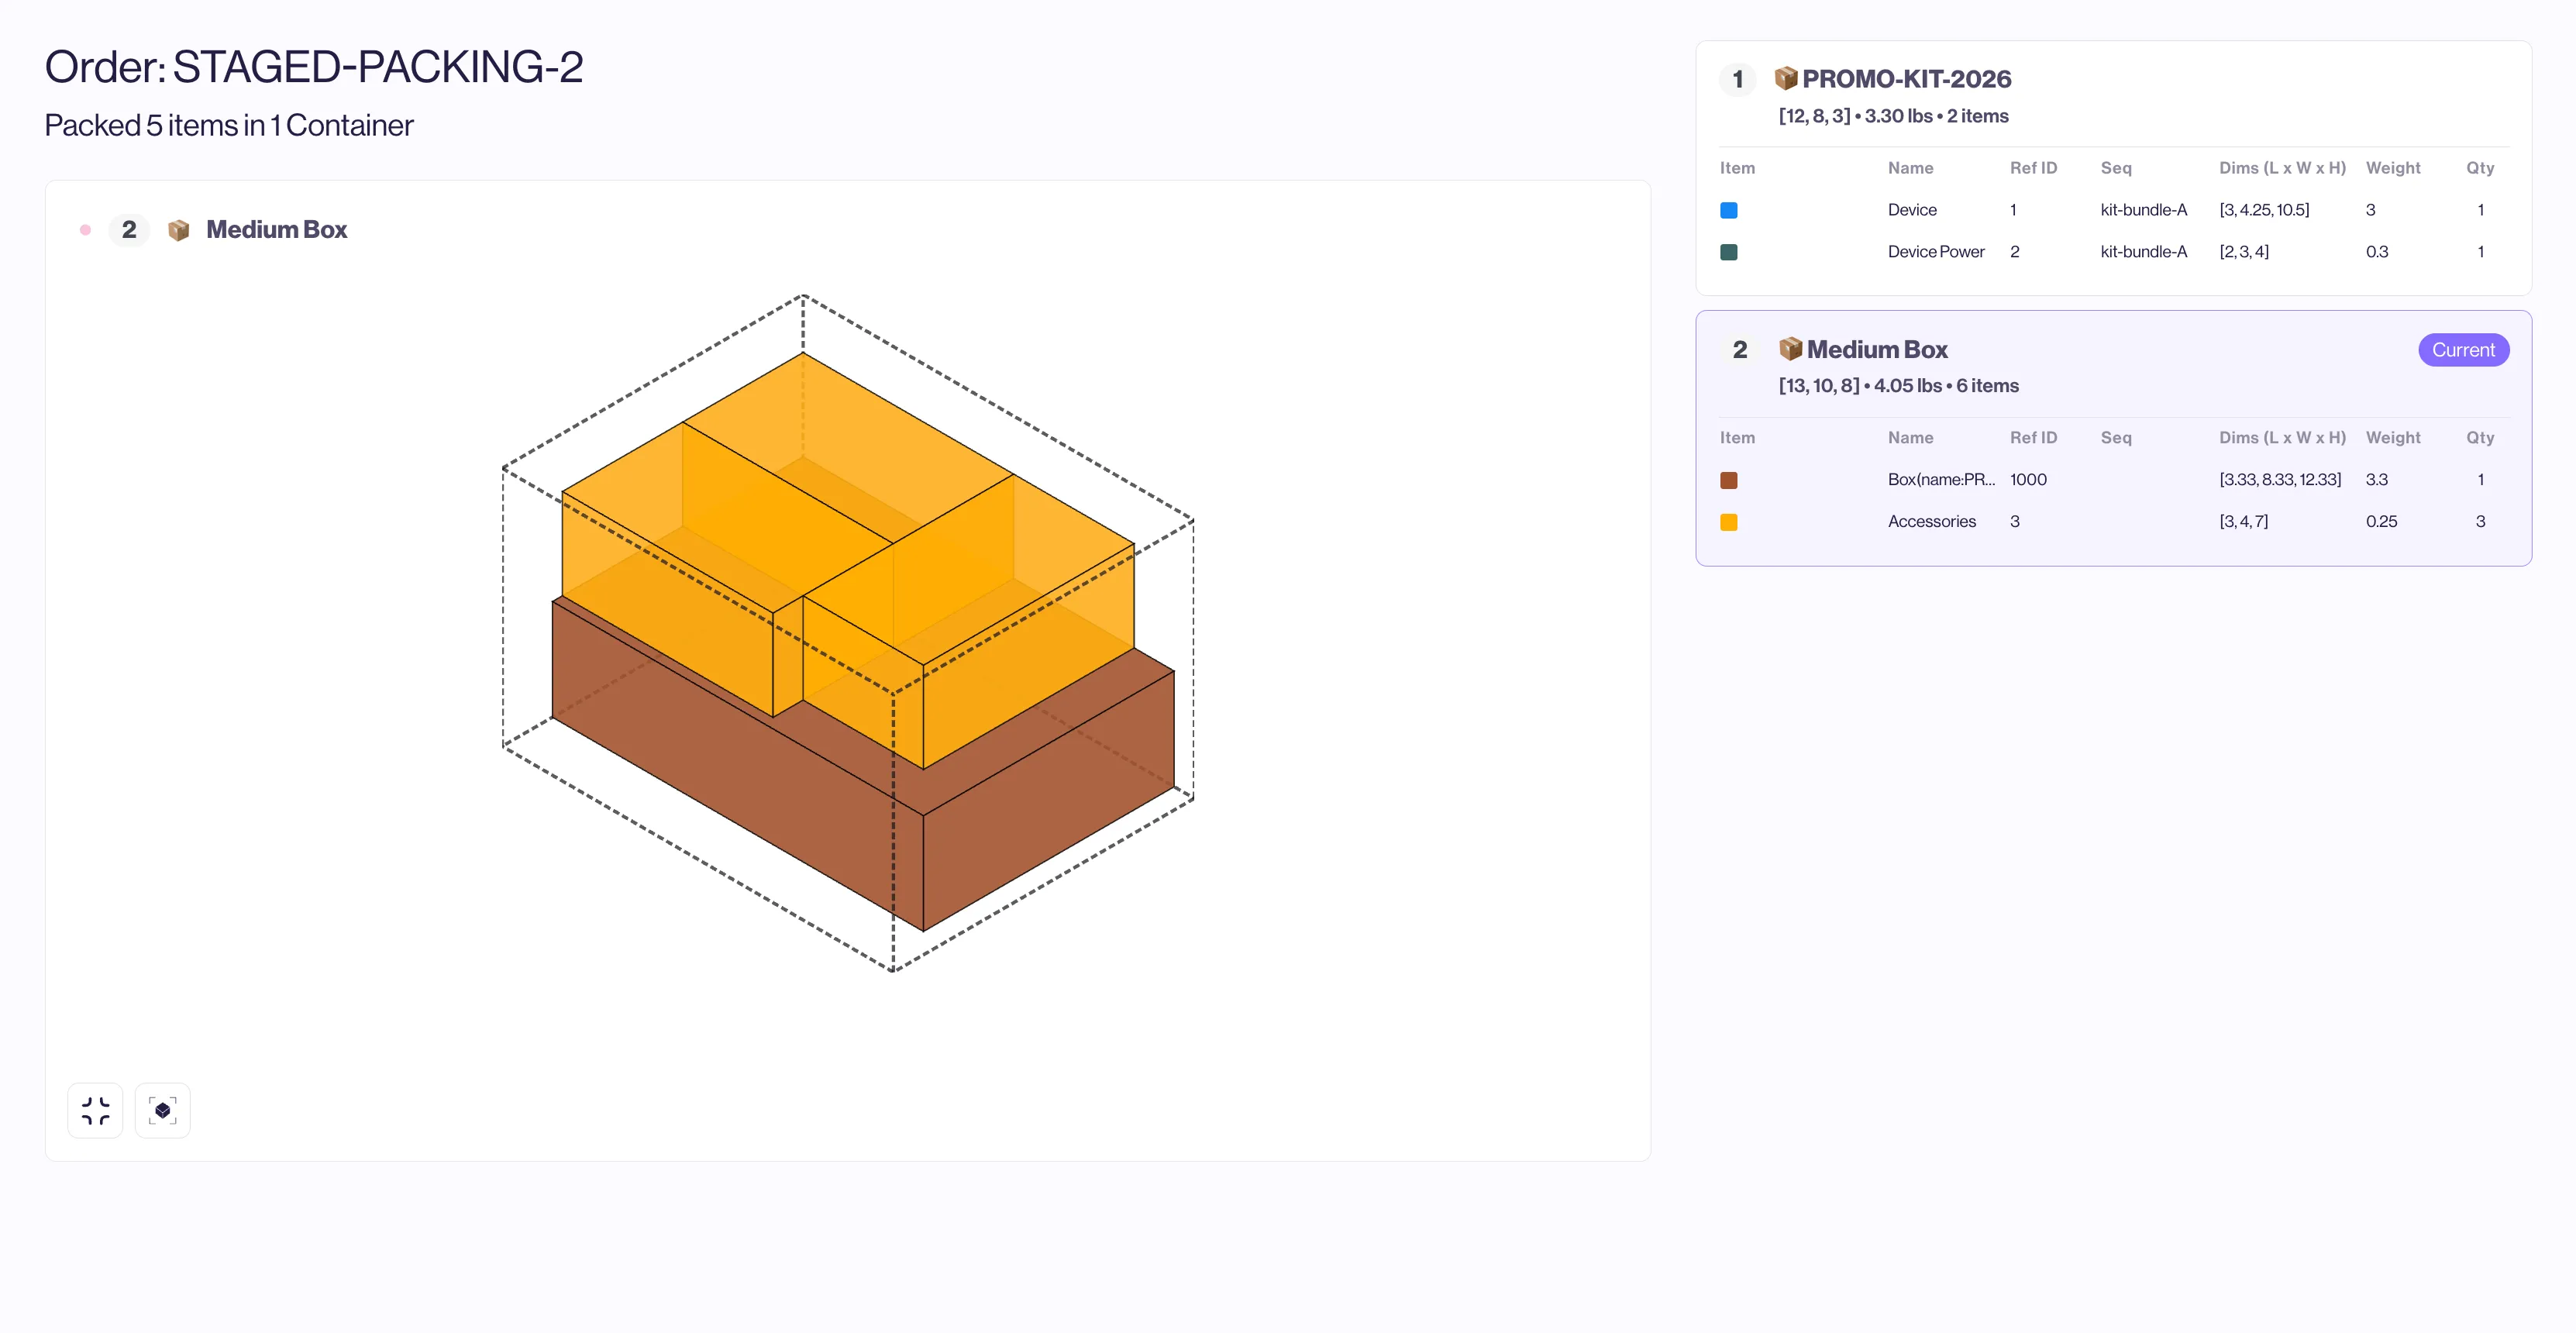The height and width of the screenshot is (1333, 2576).
Task: Click the '[13, 10, 8] • 4.05 lbs • 6 items' summary
Action: point(1898,386)
